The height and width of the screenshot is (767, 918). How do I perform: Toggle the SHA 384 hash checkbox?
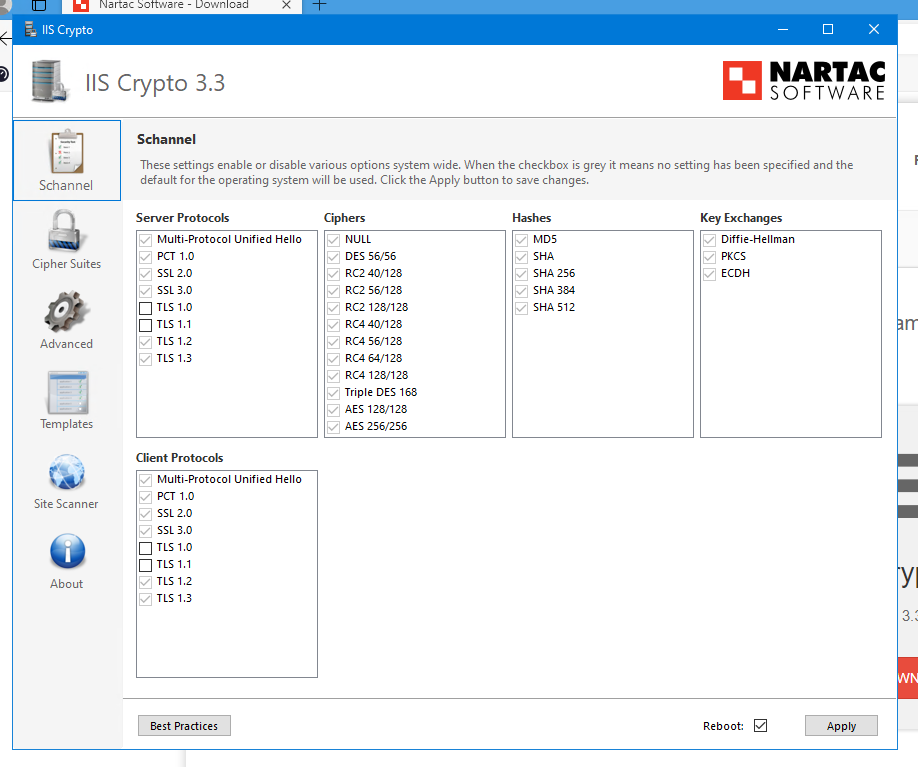click(522, 291)
